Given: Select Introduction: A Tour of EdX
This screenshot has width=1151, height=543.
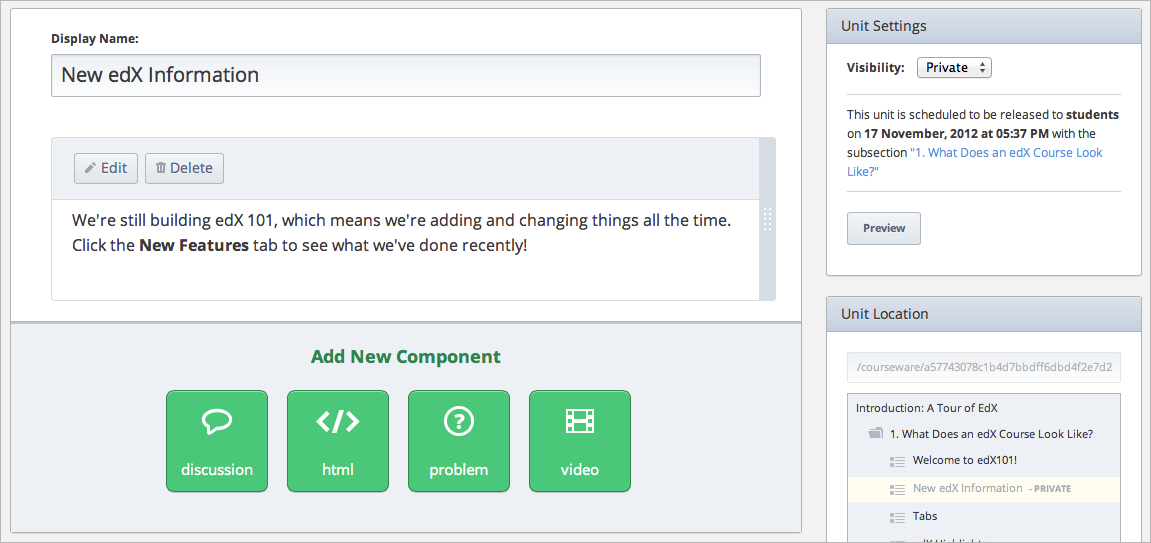Looking at the screenshot, I should pyautogui.click(x=926, y=408).
